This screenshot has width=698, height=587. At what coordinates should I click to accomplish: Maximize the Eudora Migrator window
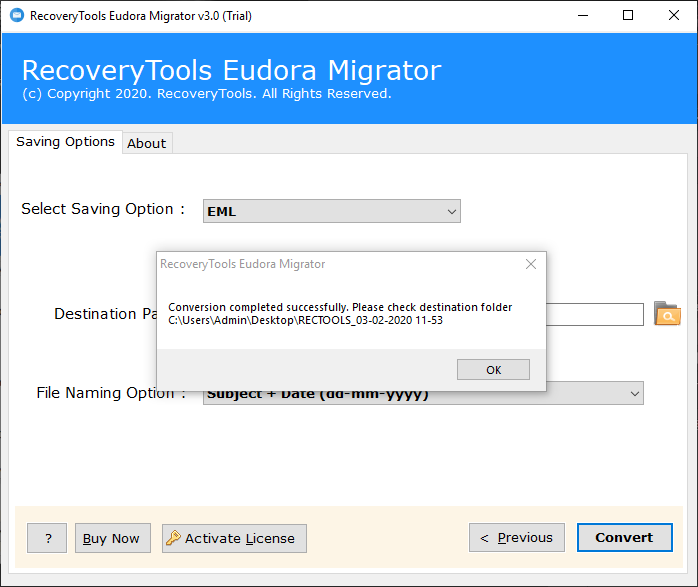pyautogui.click(x=628, y=16)
